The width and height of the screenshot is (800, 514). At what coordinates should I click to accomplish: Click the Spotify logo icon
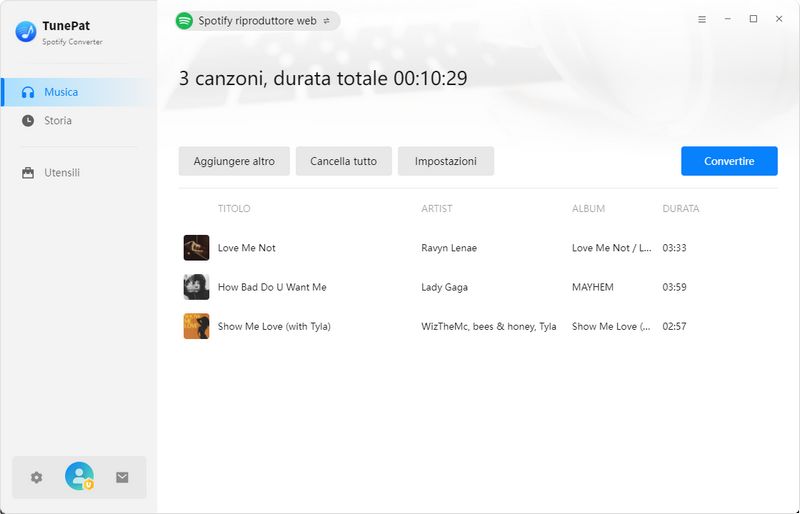click(184, 21)
